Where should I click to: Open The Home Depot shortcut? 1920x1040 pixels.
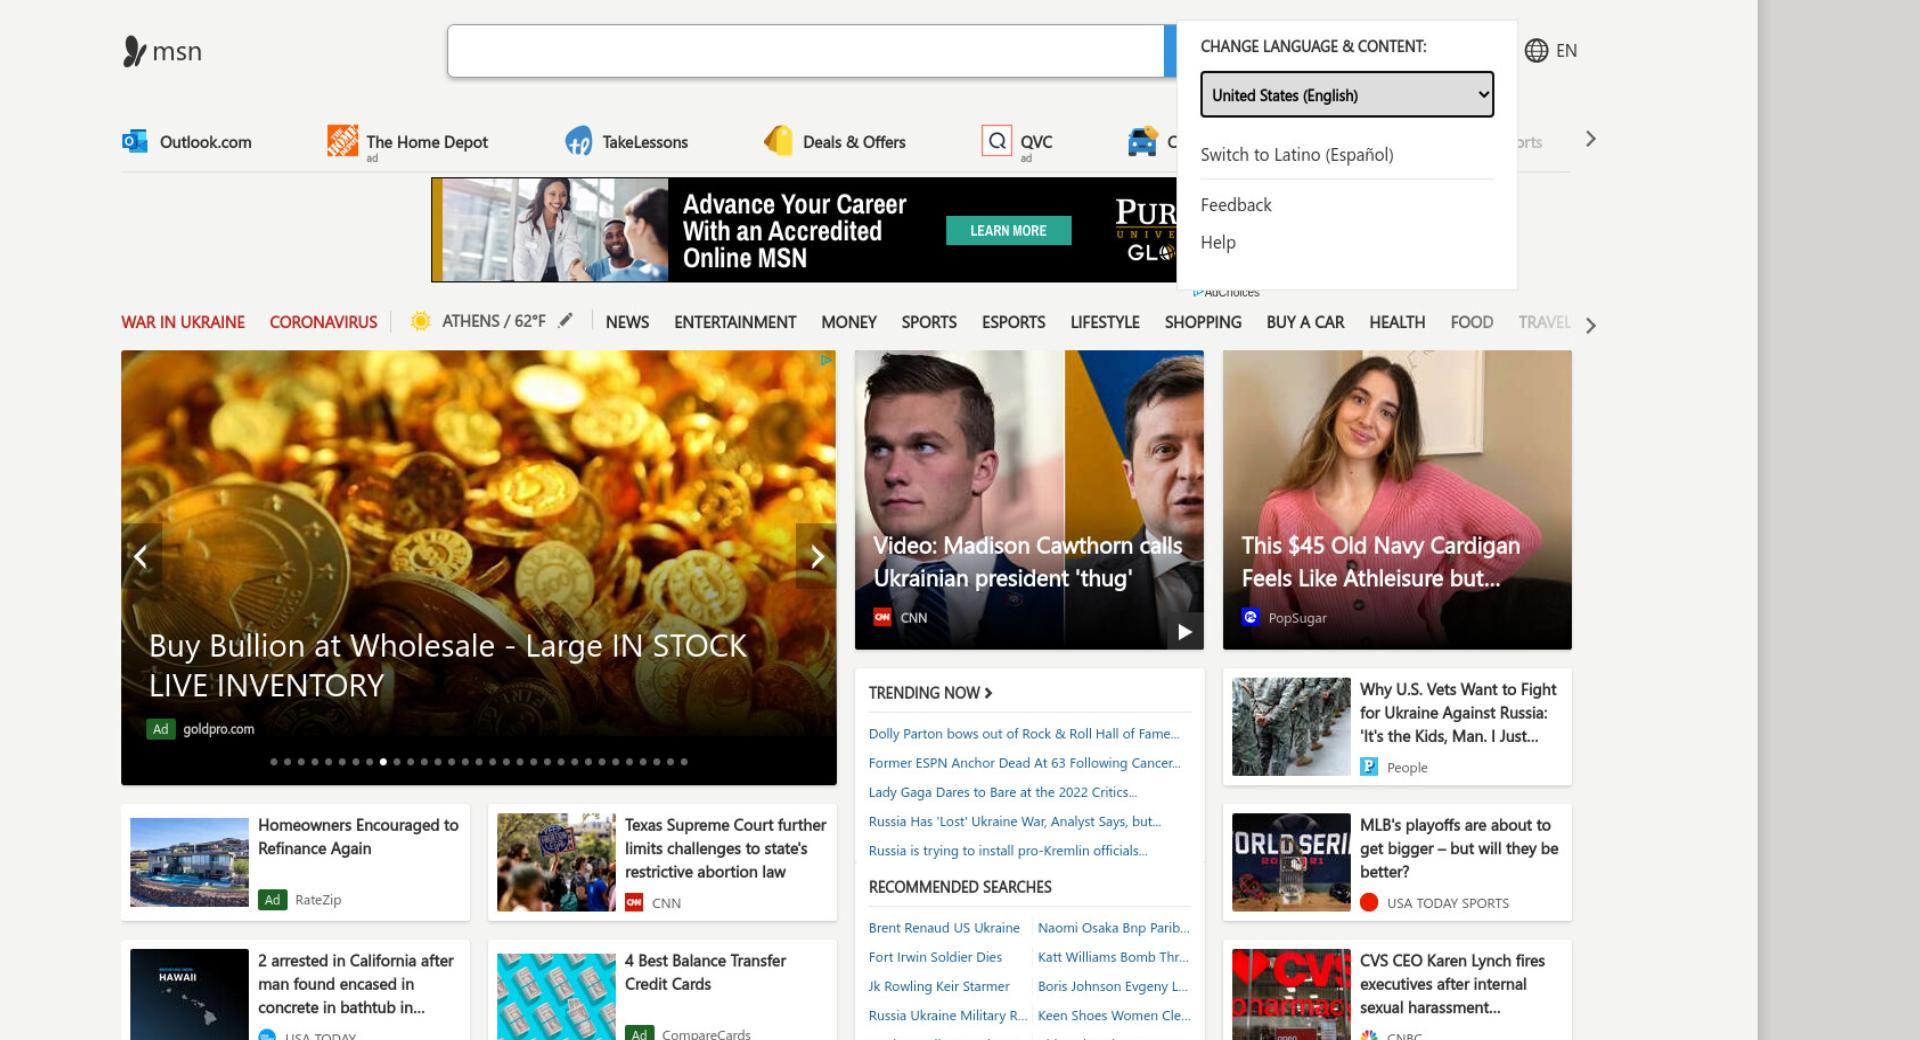(407, 142)
